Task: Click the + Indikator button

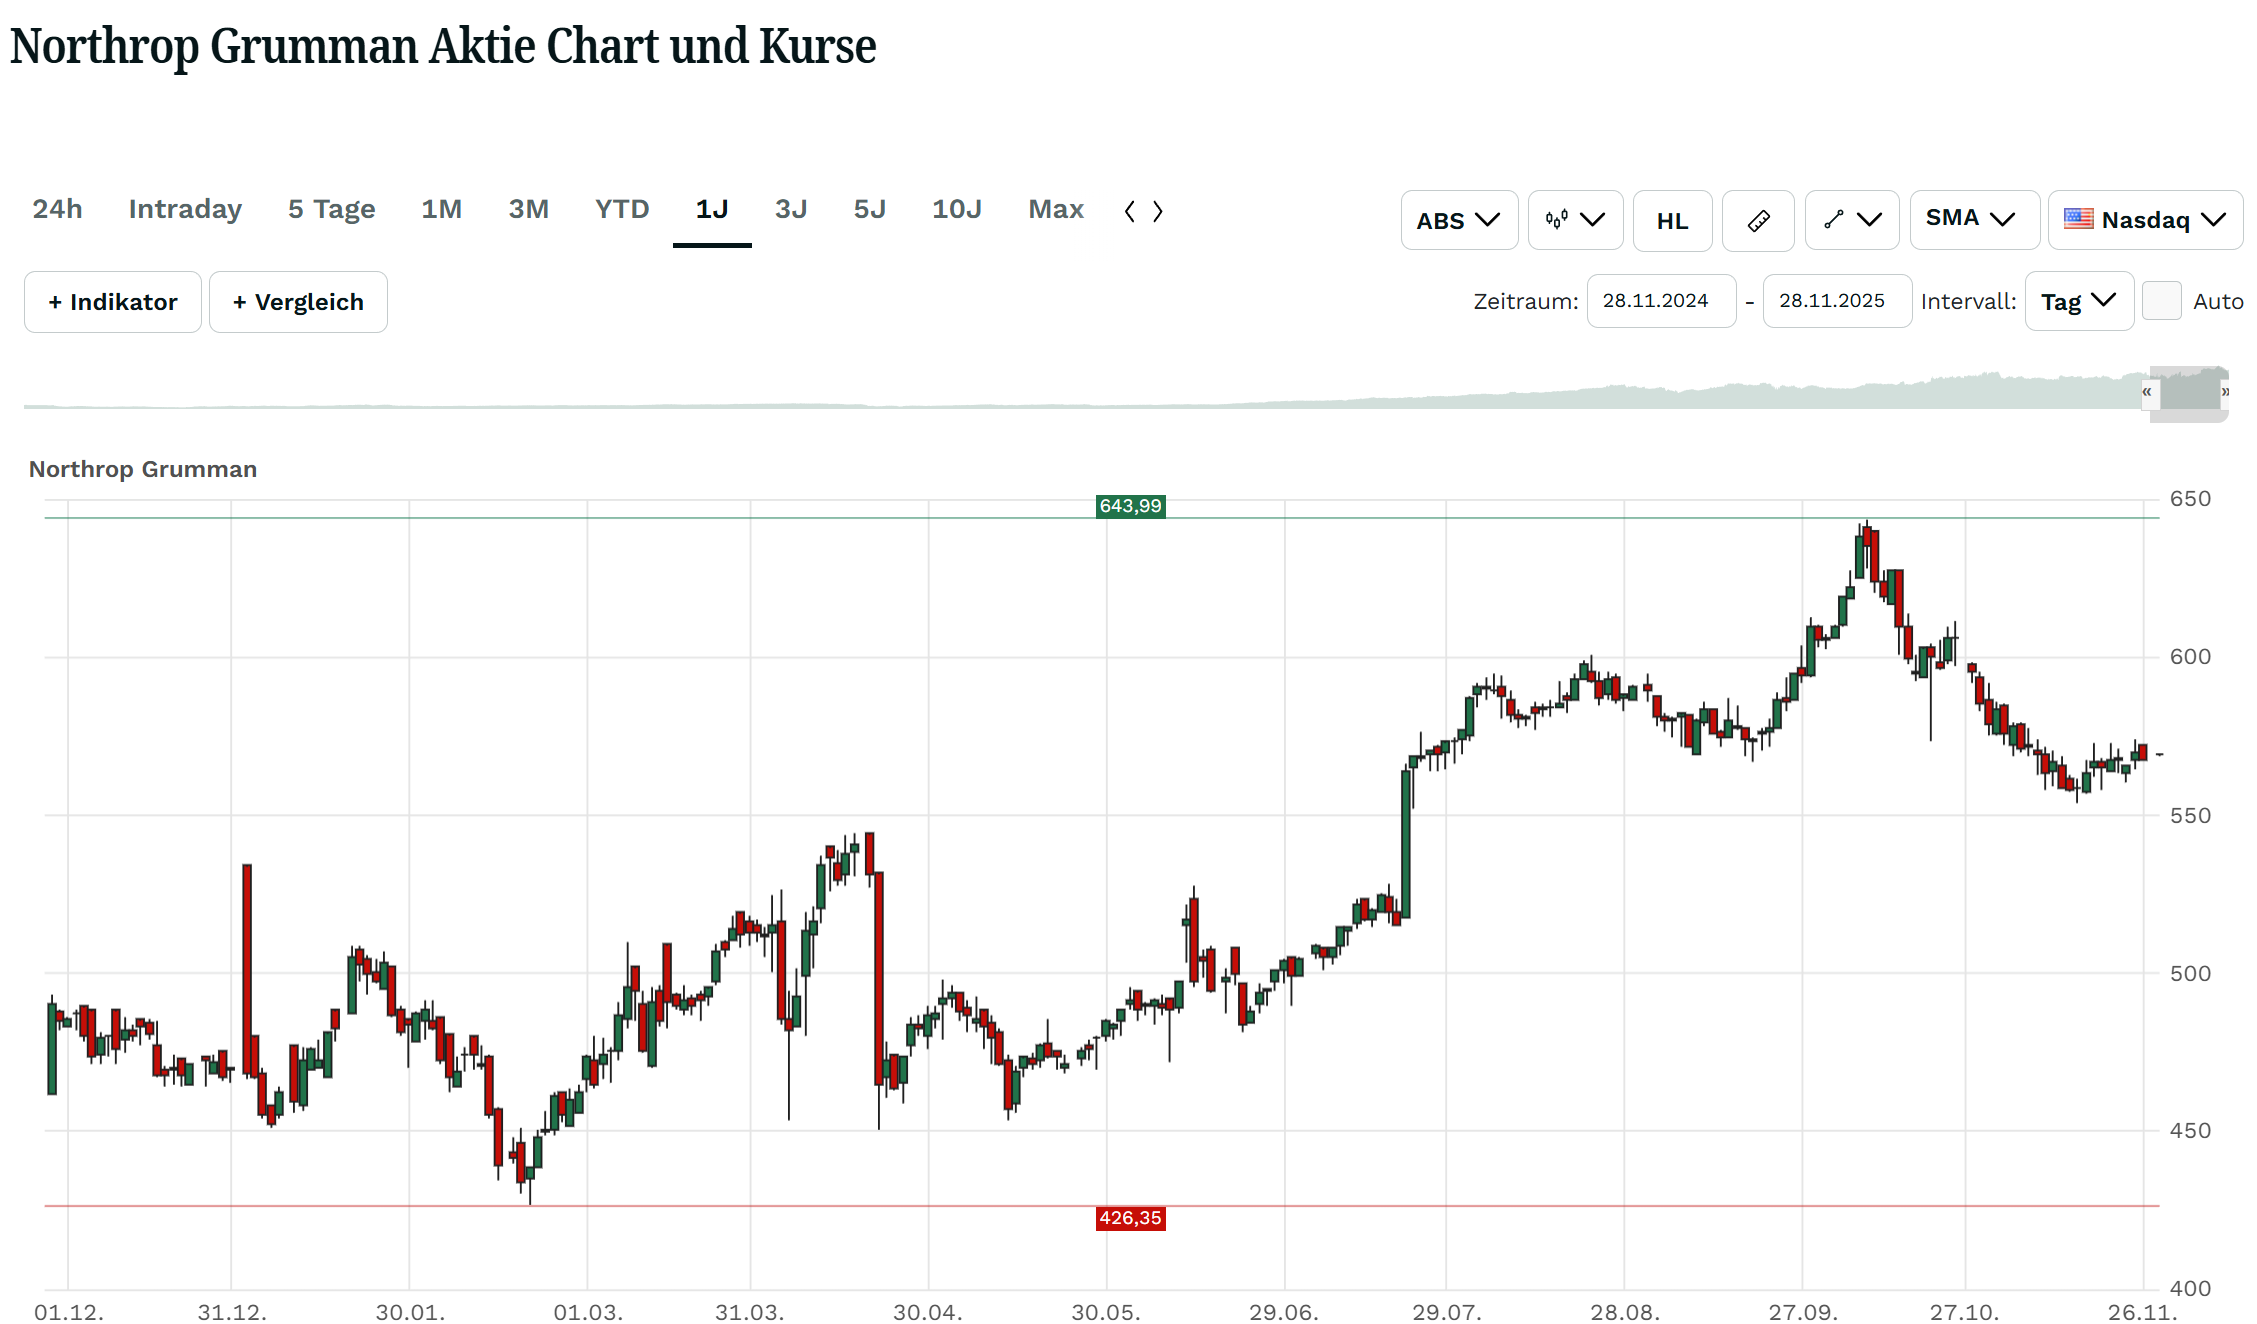Action: [x=113, y=302]
